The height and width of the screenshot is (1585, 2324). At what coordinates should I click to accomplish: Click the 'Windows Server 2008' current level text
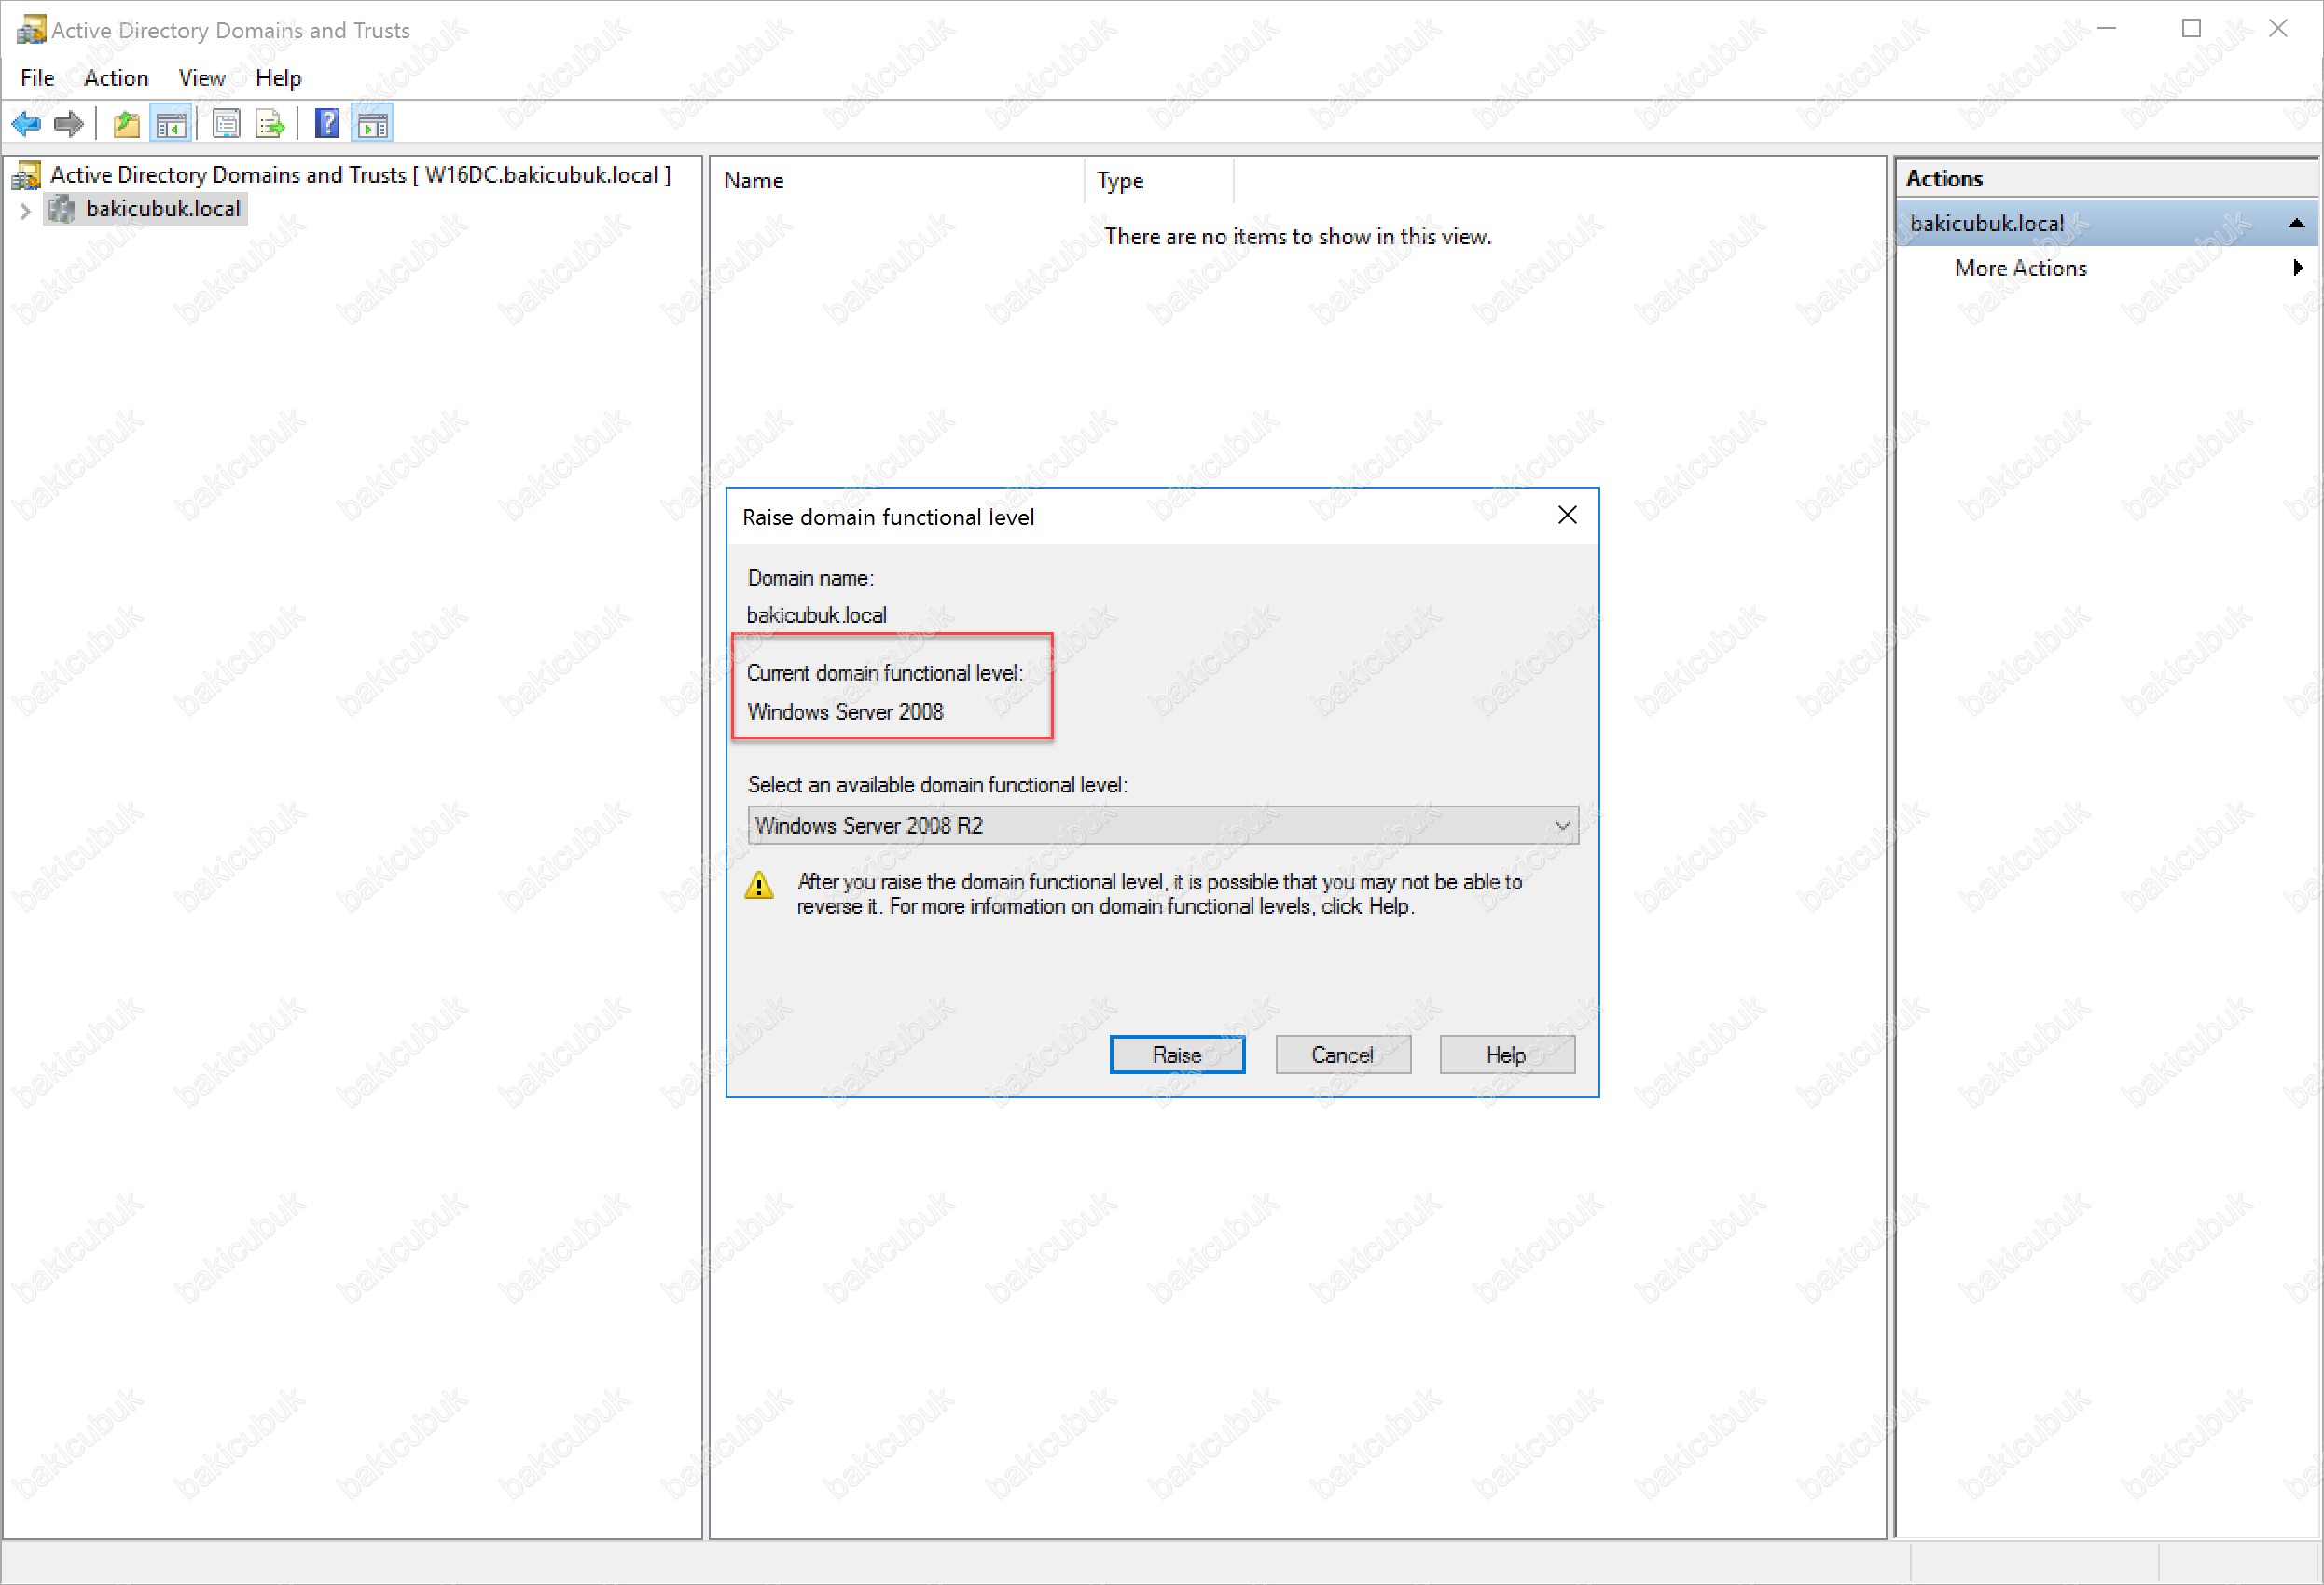845,712
